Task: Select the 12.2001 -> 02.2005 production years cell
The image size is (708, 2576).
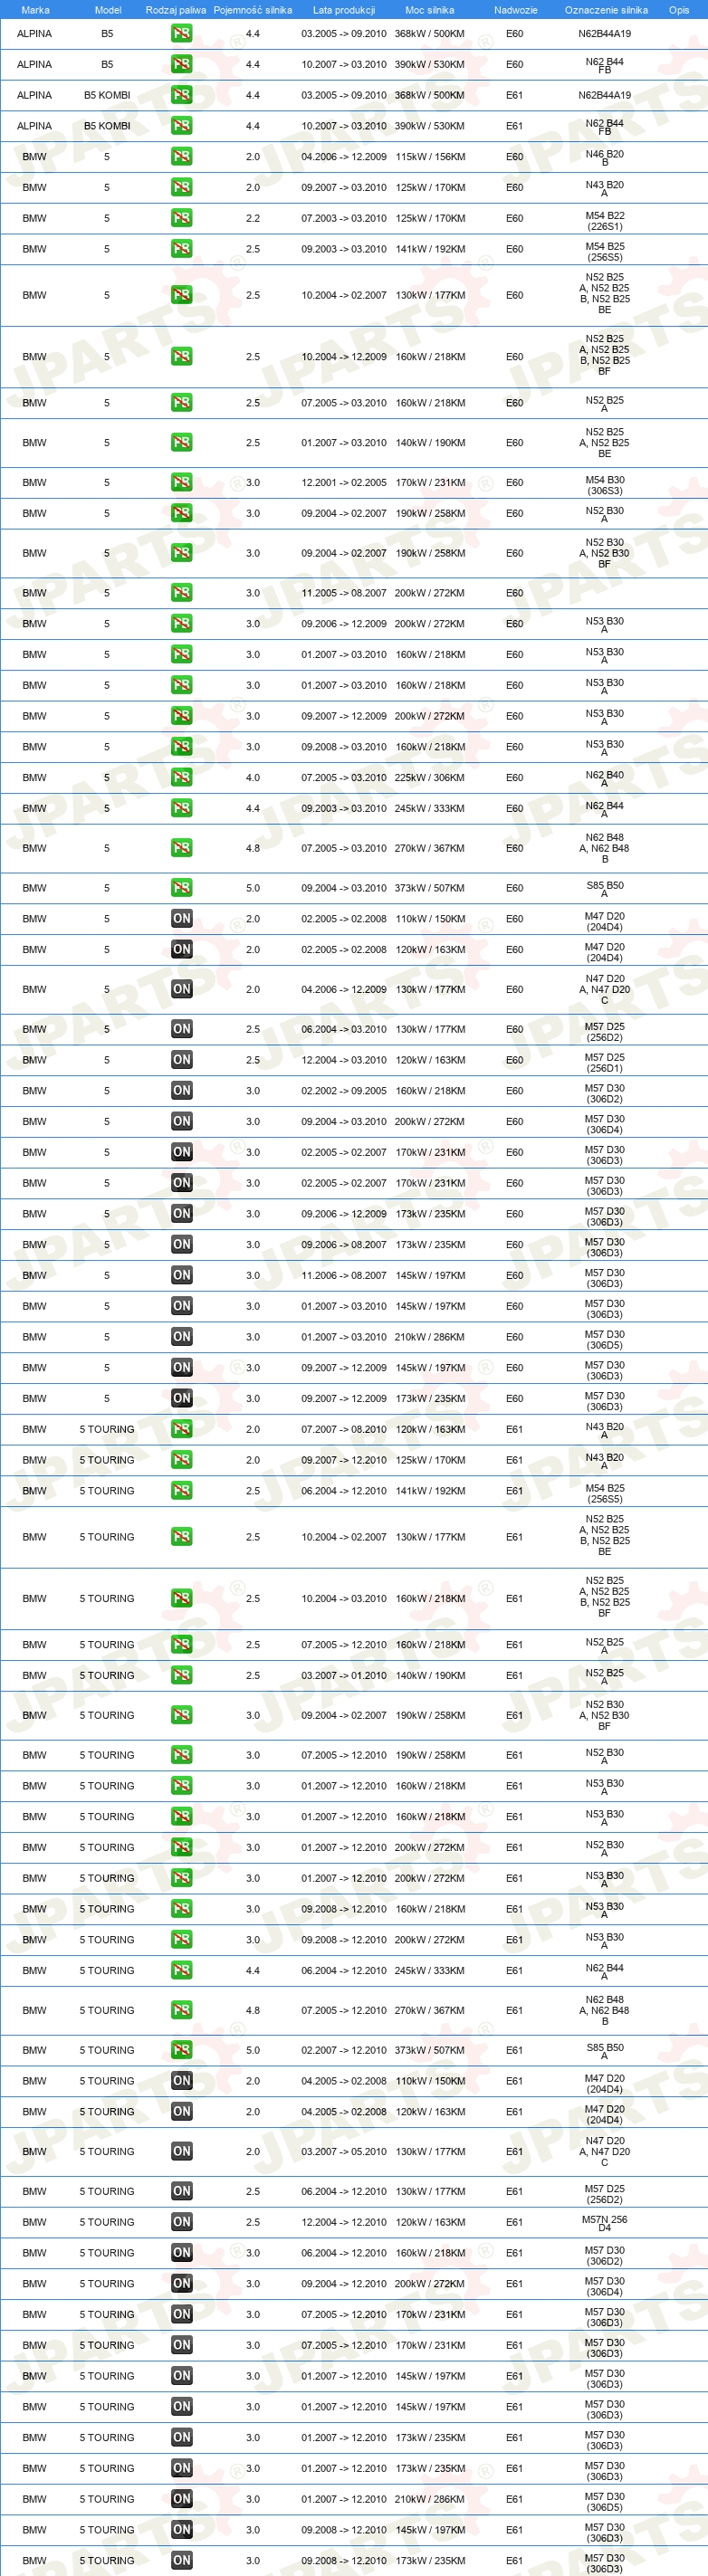Action: pyautogui.click(x=344, y=482)
